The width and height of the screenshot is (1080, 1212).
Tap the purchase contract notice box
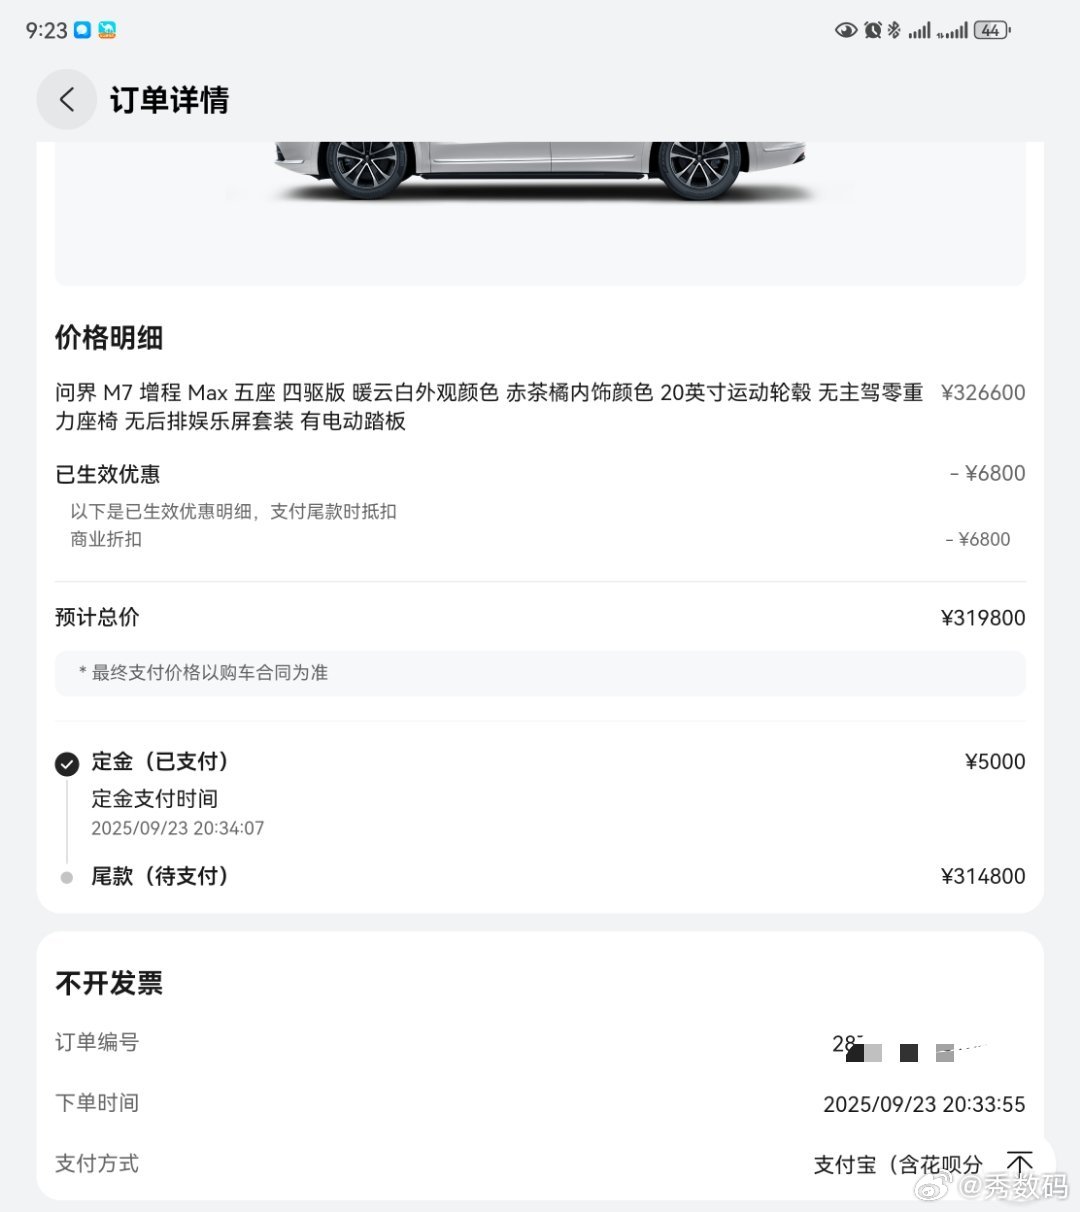(x=540, y=673)
